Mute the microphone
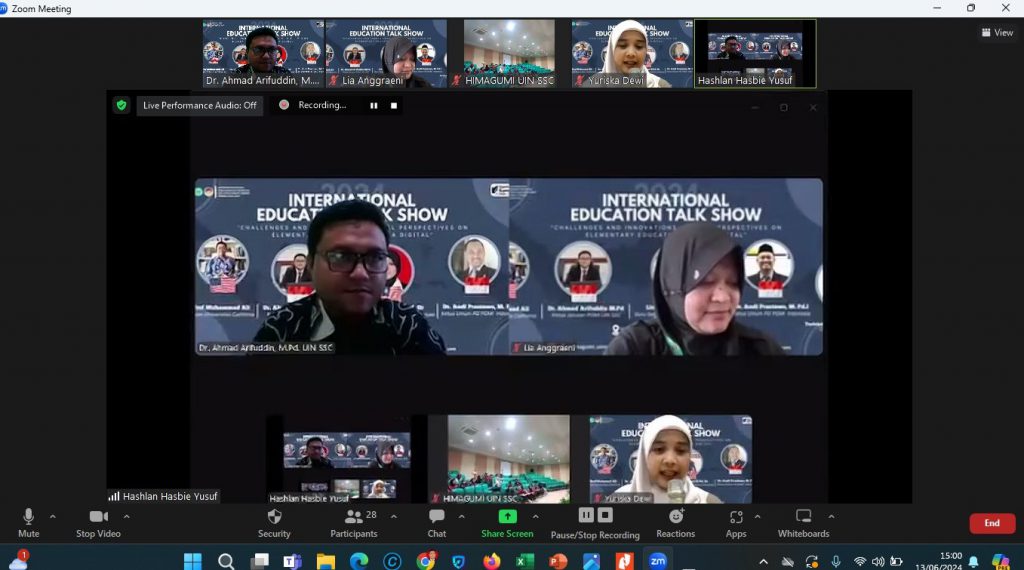The image size is (1024, 570). (x=28, y=524)
